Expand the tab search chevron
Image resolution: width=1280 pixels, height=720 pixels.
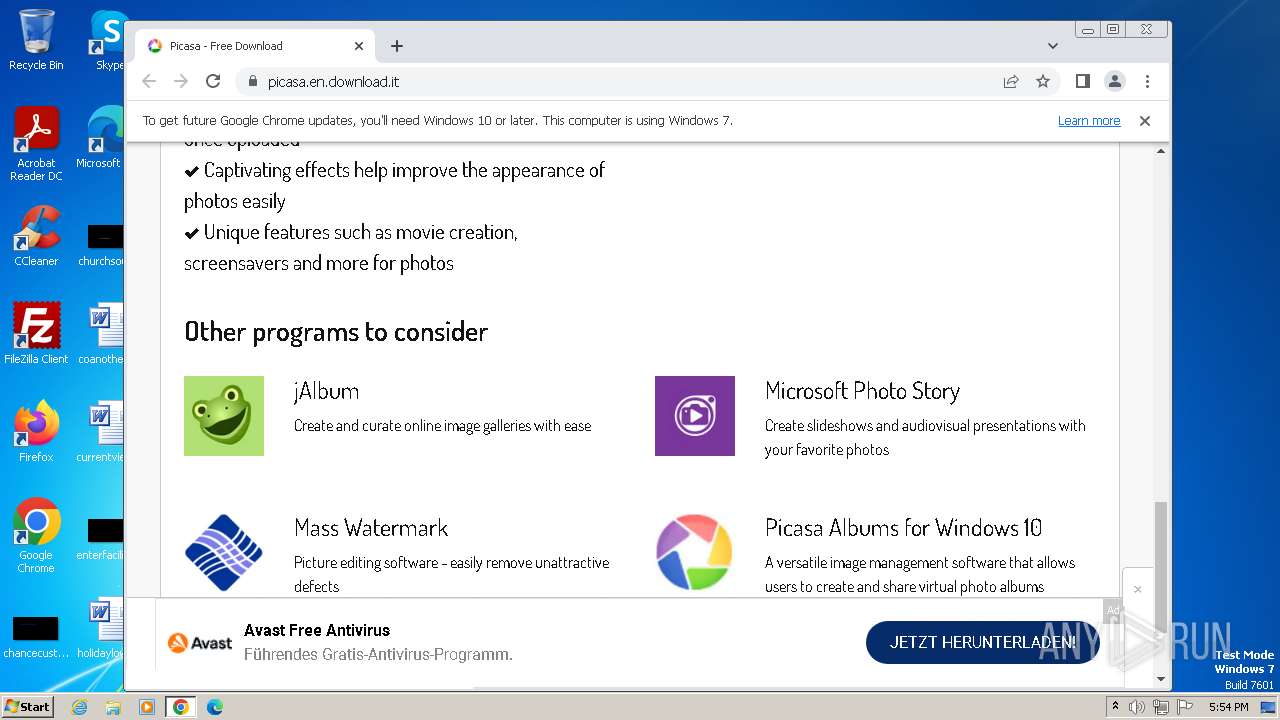click(x=1052, y=46)
